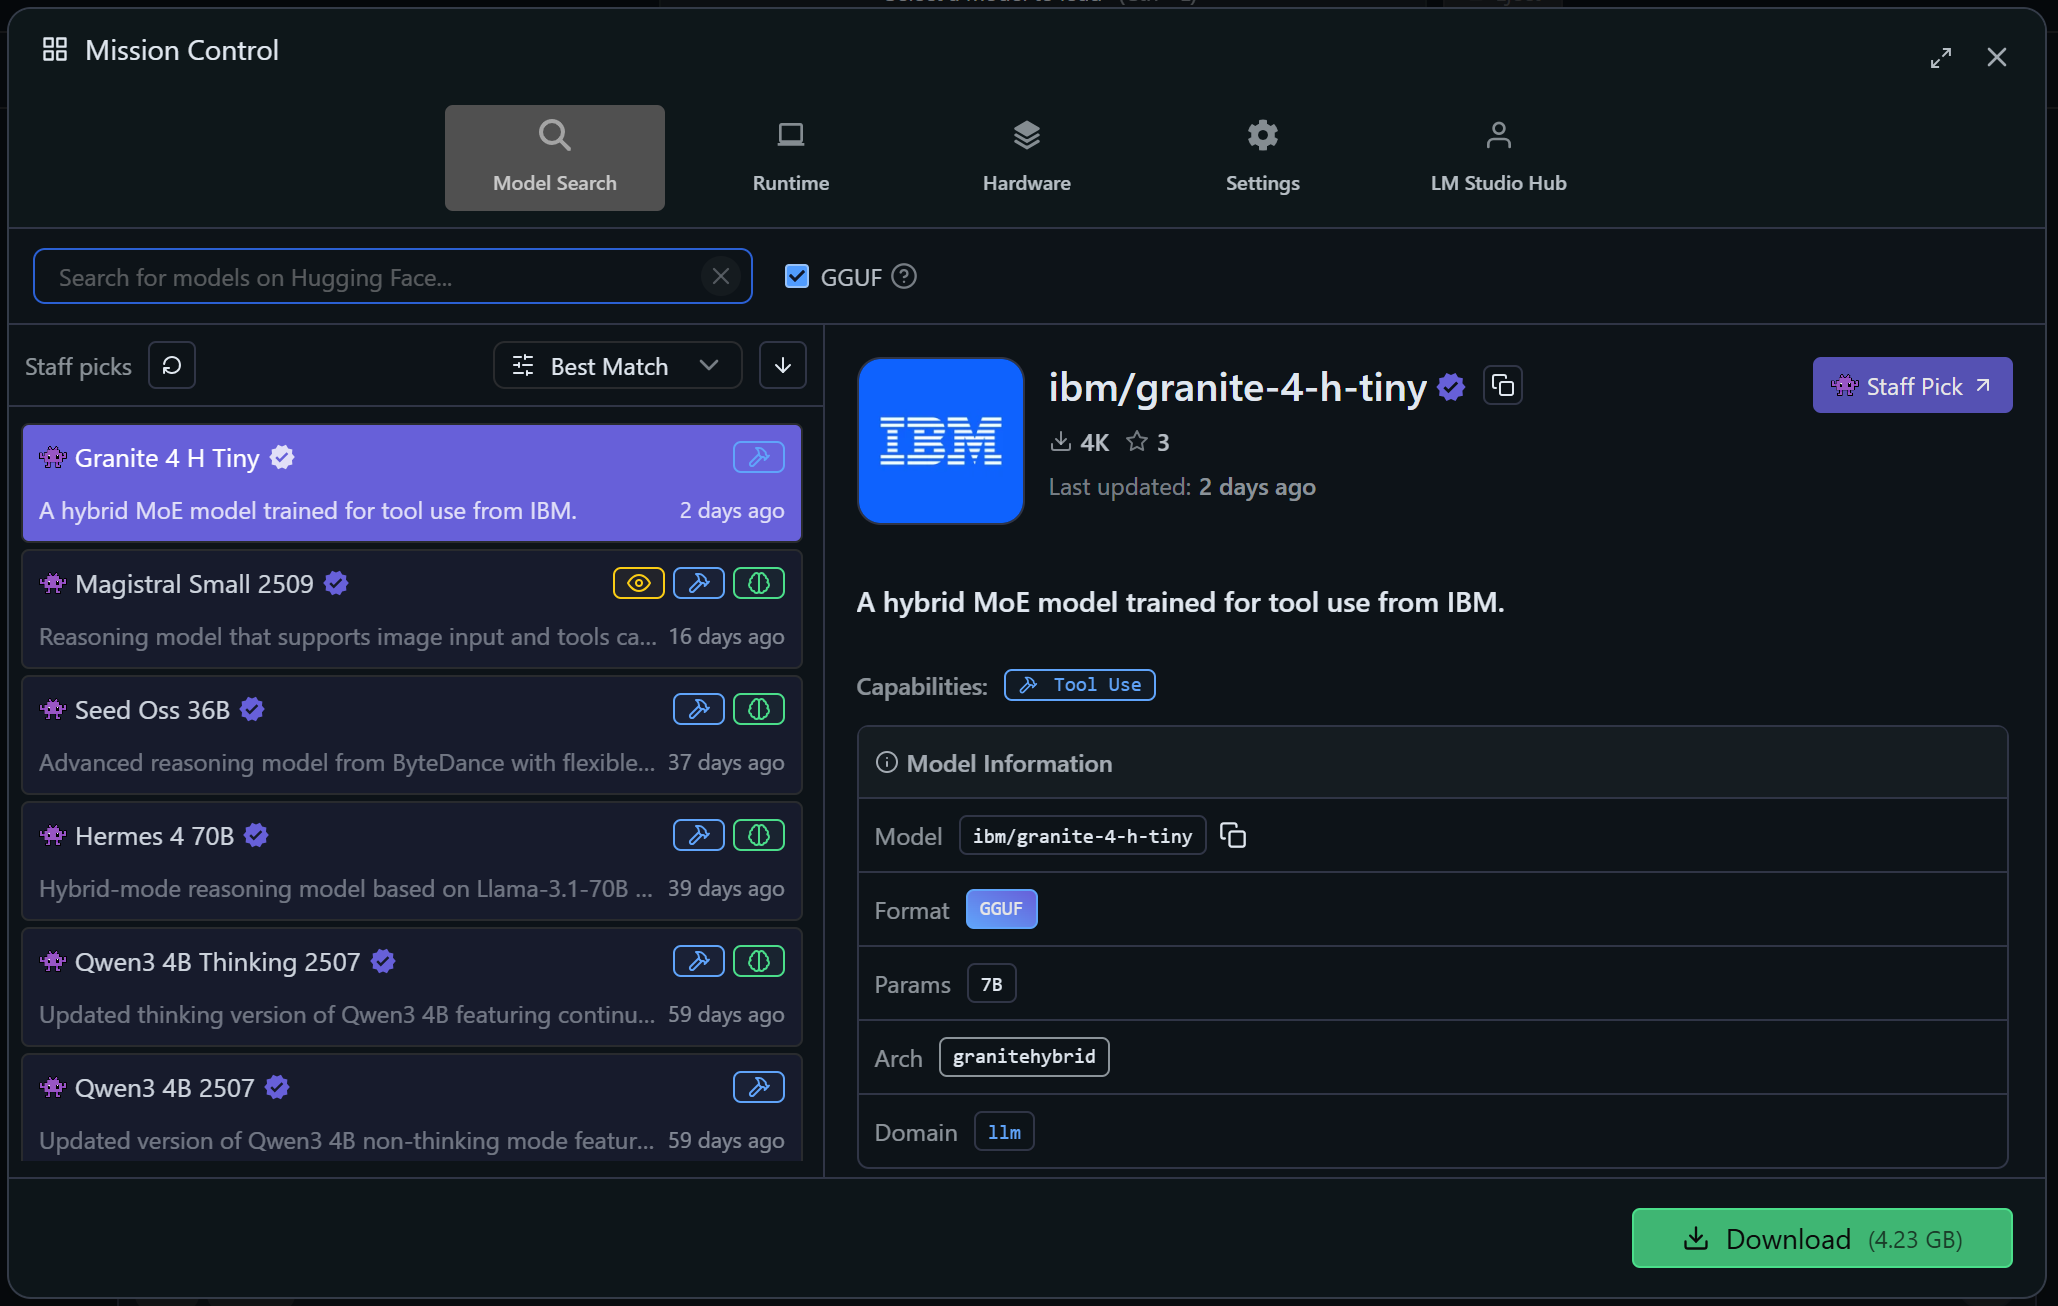Toggle the vision capability eye on Magistral Small 2509
The image size is (2058, 1306).
point(638,582)
